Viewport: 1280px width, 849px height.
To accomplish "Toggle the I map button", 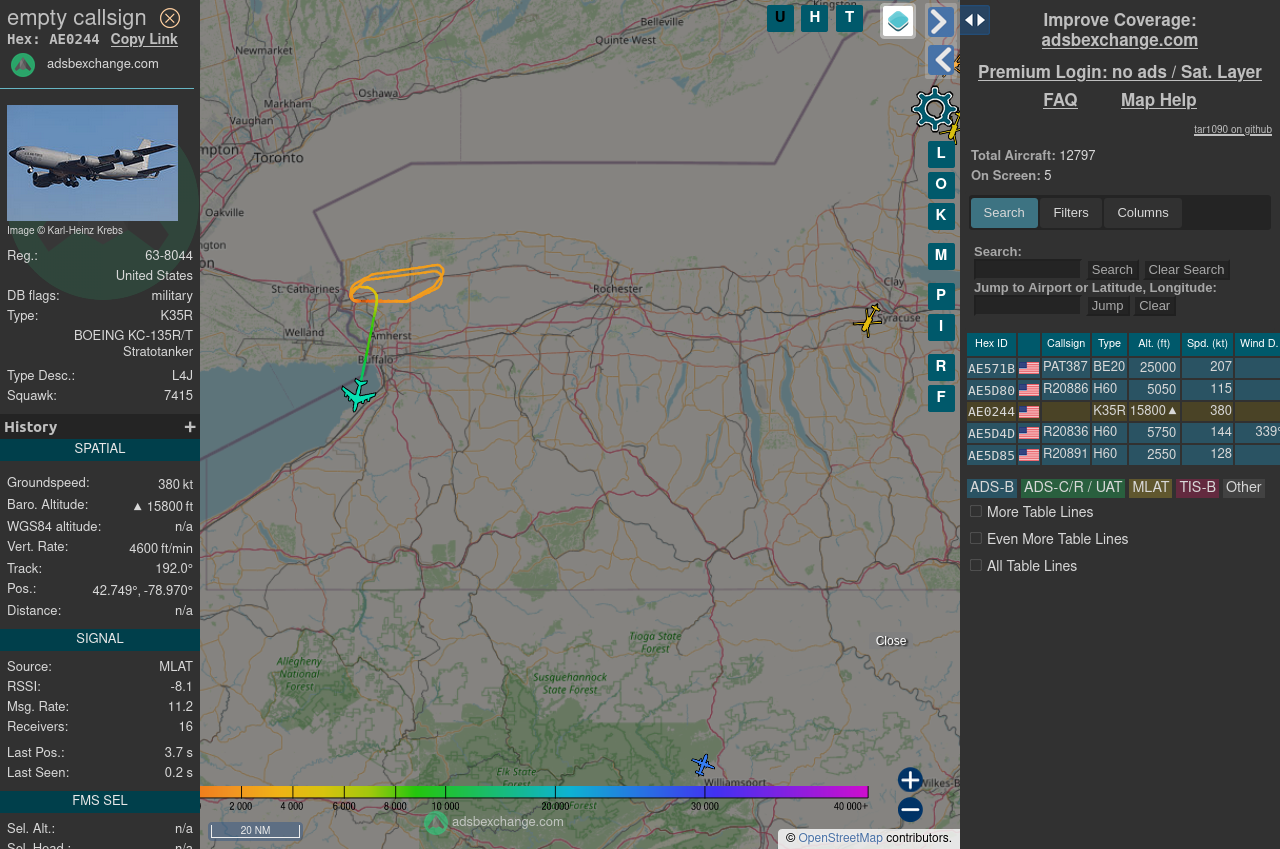I will (941, 327).
